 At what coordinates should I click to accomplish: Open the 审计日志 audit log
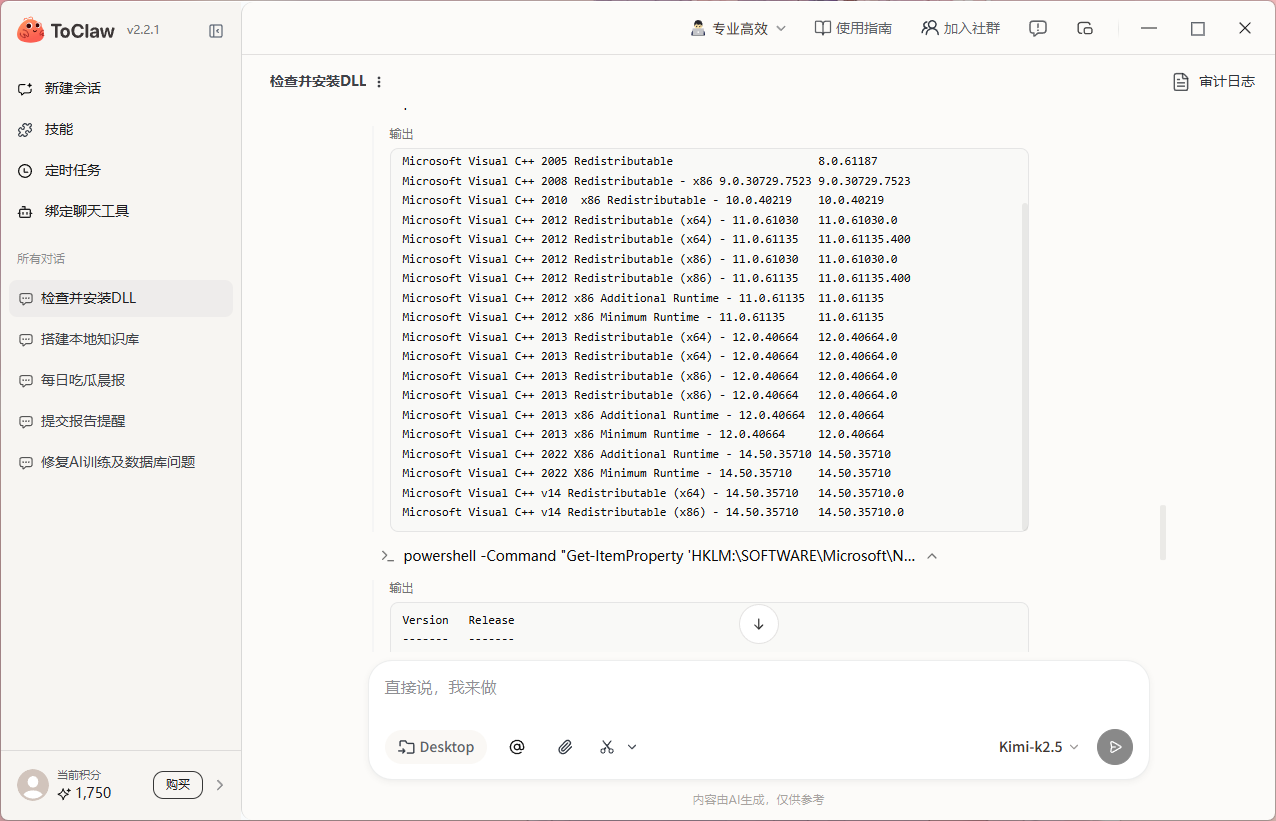1214,81
